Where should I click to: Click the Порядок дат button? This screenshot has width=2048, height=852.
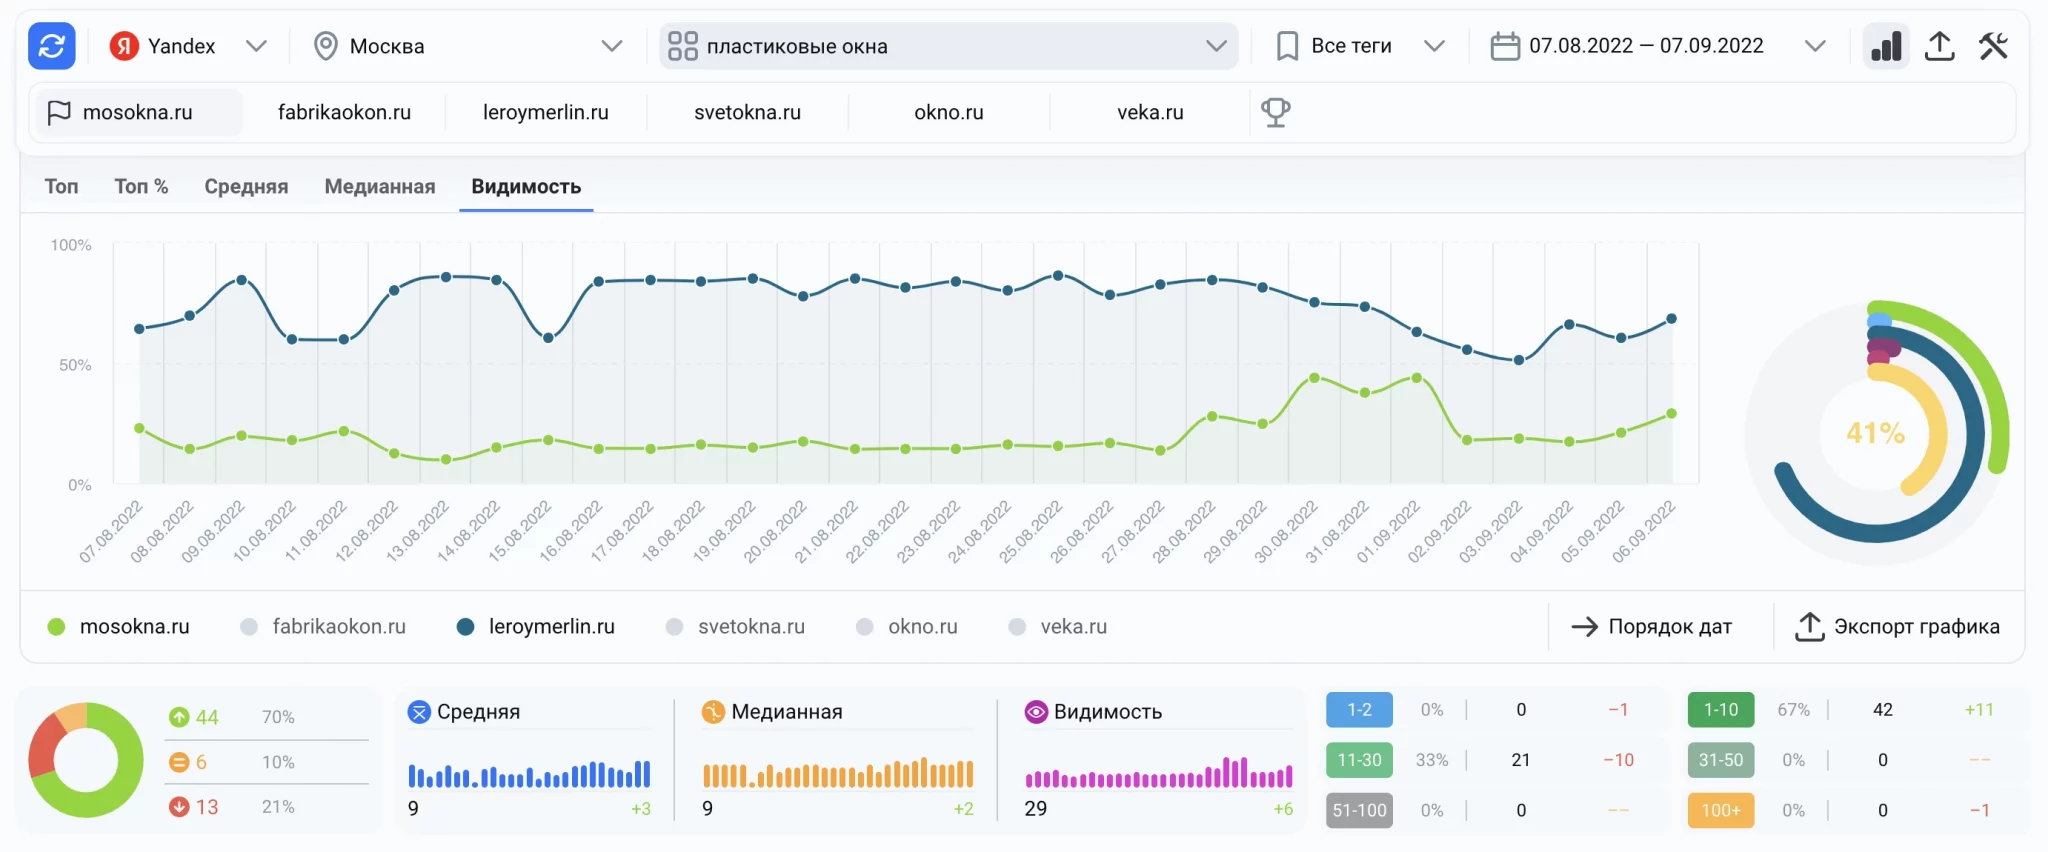(x=1652, y=627)
